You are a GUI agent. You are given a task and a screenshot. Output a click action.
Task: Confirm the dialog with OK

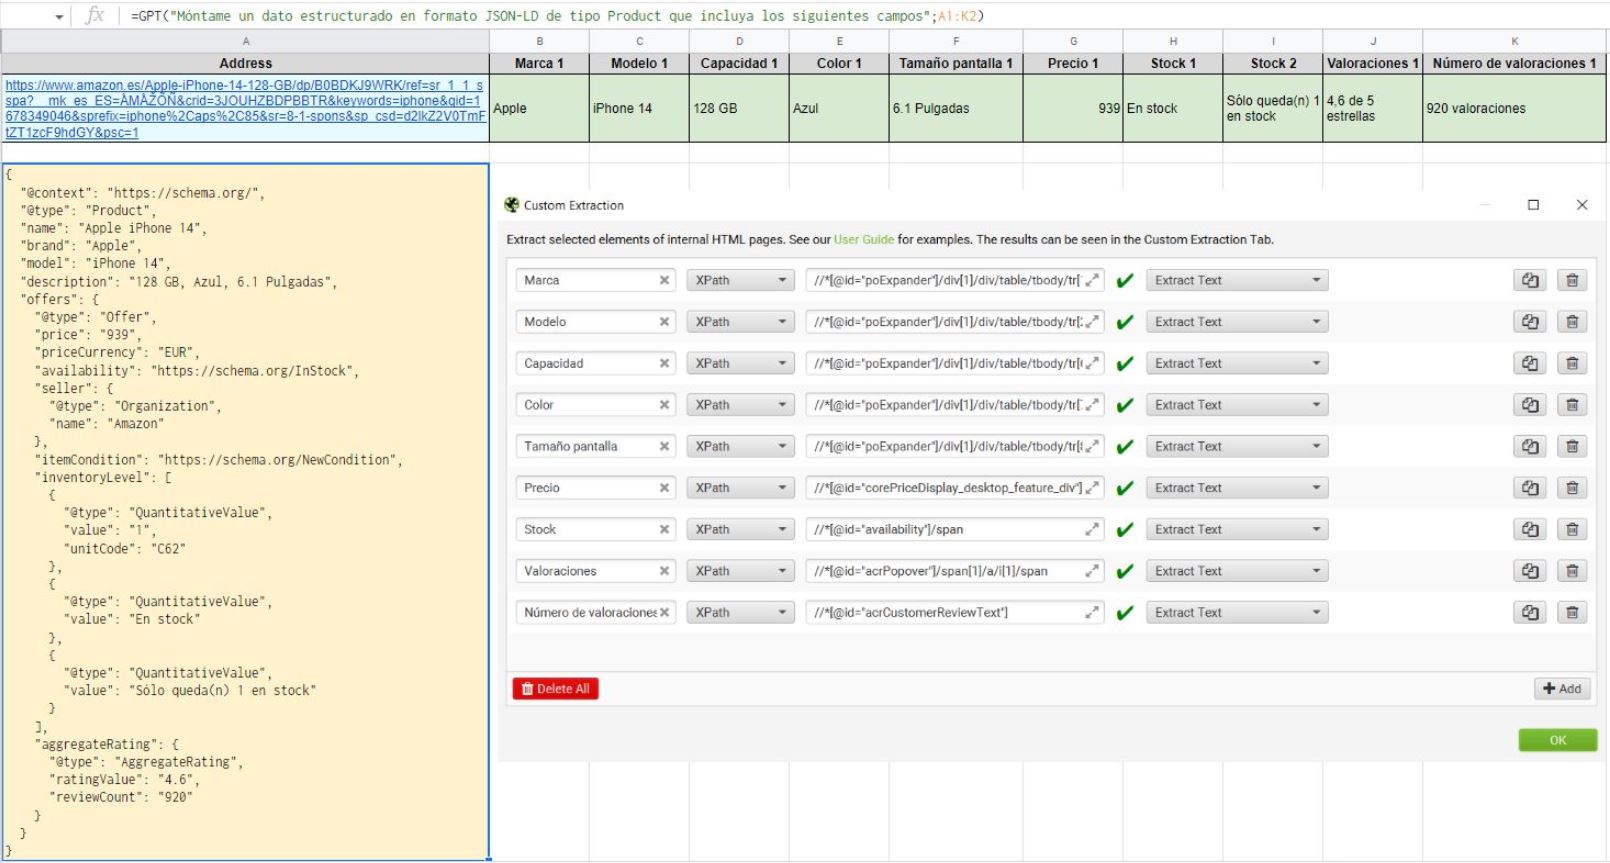pos(1557,740)
